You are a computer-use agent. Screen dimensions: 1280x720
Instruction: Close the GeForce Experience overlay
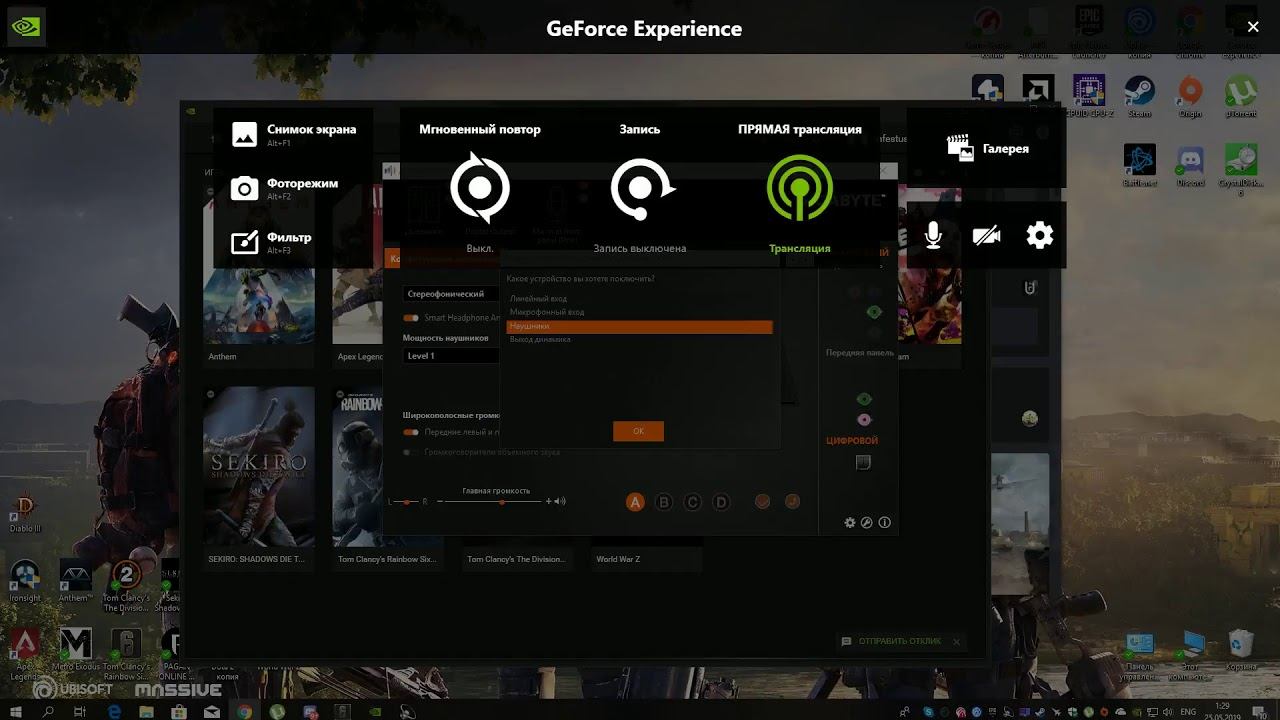(1253, 27)
